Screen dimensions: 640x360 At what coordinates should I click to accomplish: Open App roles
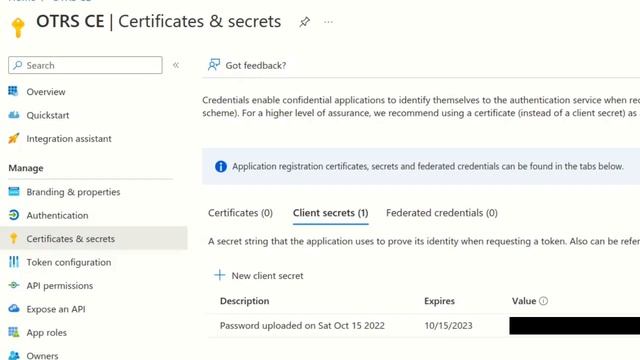click(47, 333)
